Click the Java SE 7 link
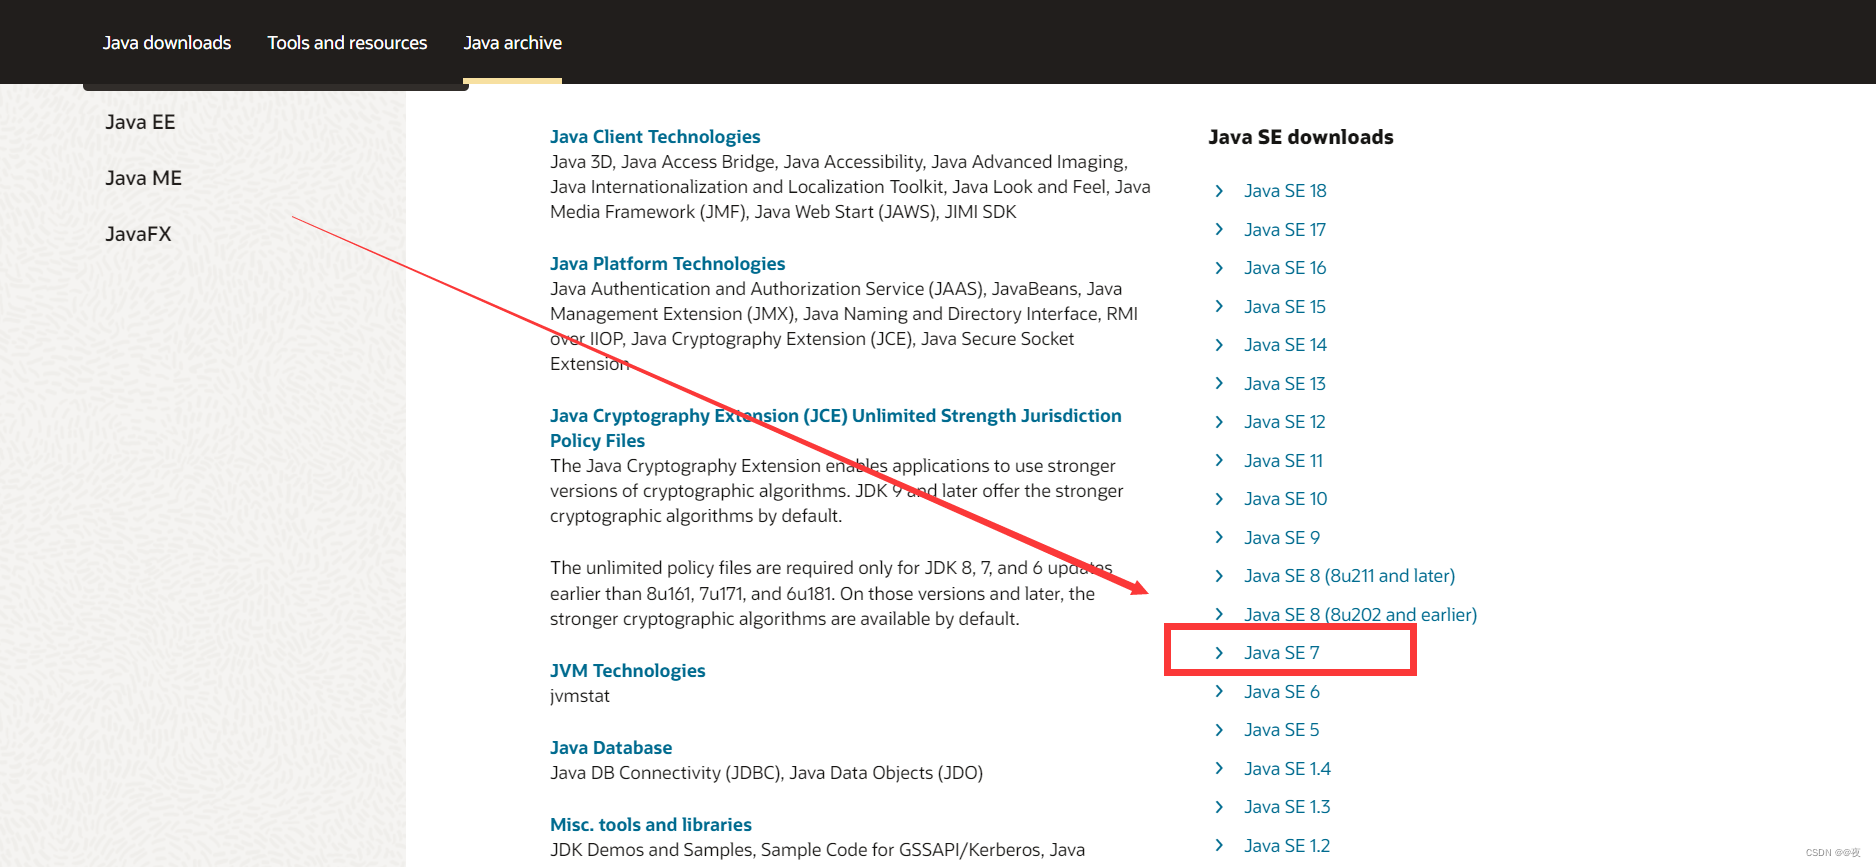This screenshot has width=1876, height=867. click(x=1282, y=653)
